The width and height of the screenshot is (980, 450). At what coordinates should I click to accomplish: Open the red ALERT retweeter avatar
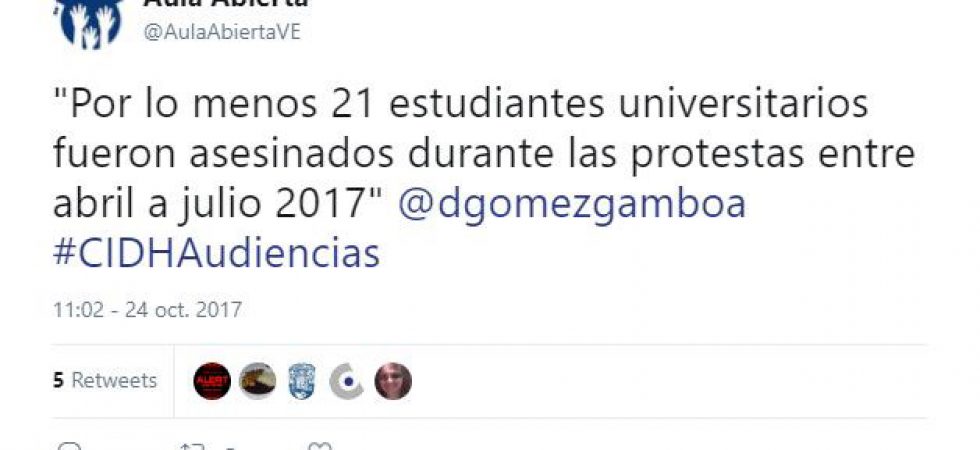click(212, 381)
